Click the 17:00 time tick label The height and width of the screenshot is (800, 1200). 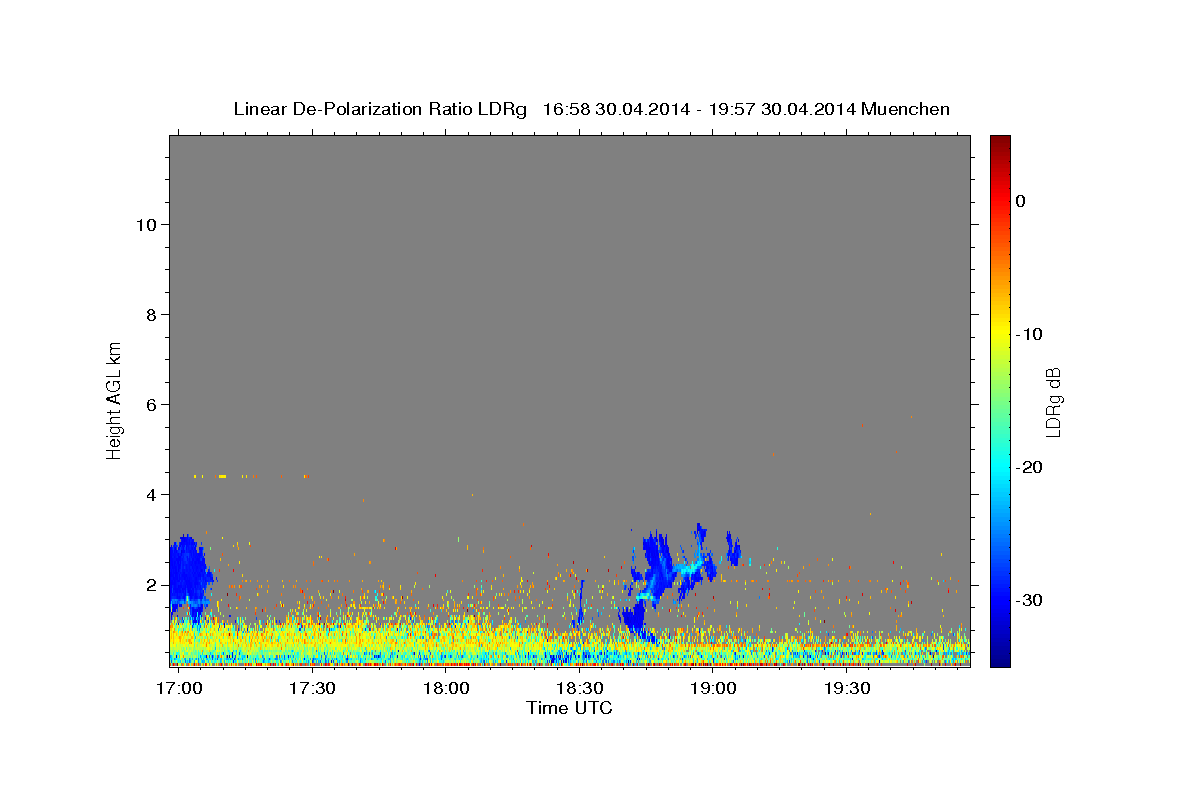(x=178, y=689)
